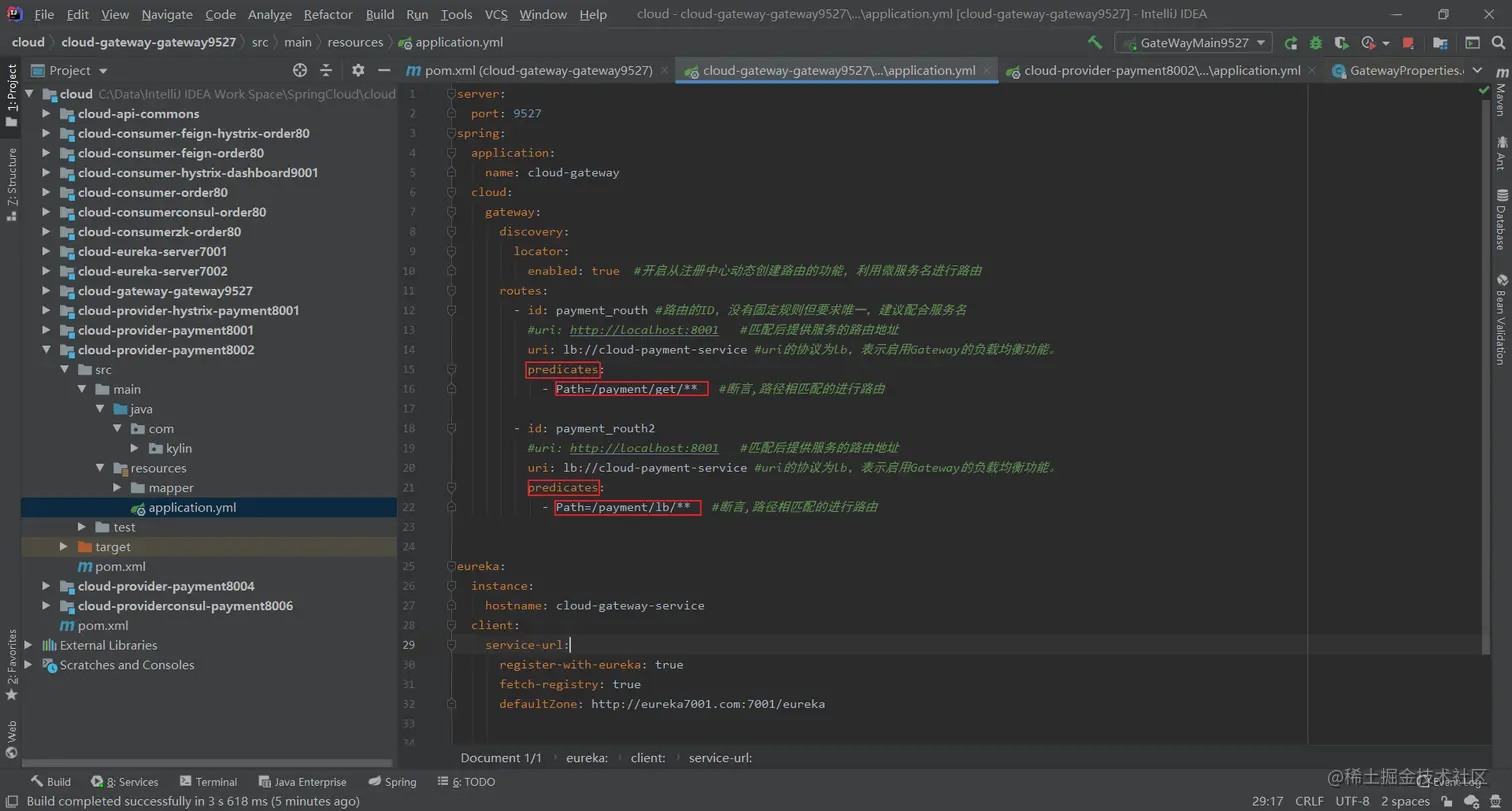Click 29:17 caret position in status bar

pos(1267,801)
